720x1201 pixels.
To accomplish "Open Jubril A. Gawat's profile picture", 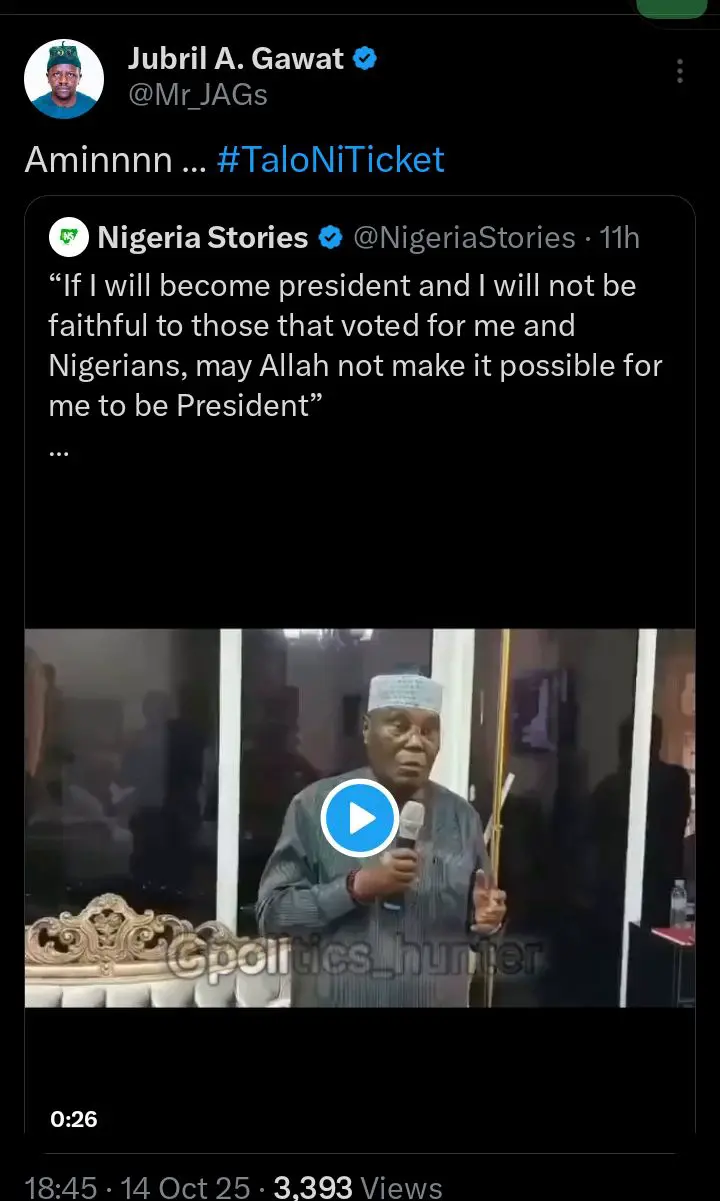I will point(63,79).
